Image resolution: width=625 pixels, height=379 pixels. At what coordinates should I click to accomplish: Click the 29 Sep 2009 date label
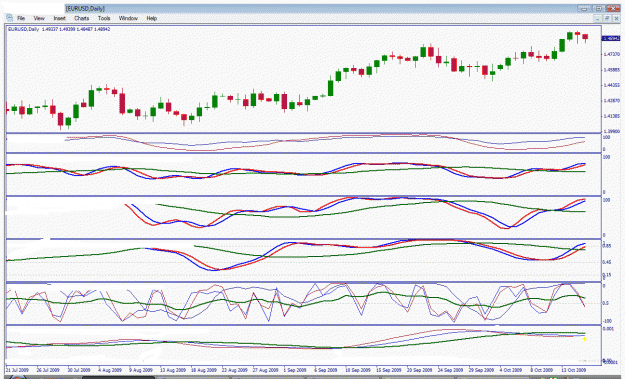(481, 370)
